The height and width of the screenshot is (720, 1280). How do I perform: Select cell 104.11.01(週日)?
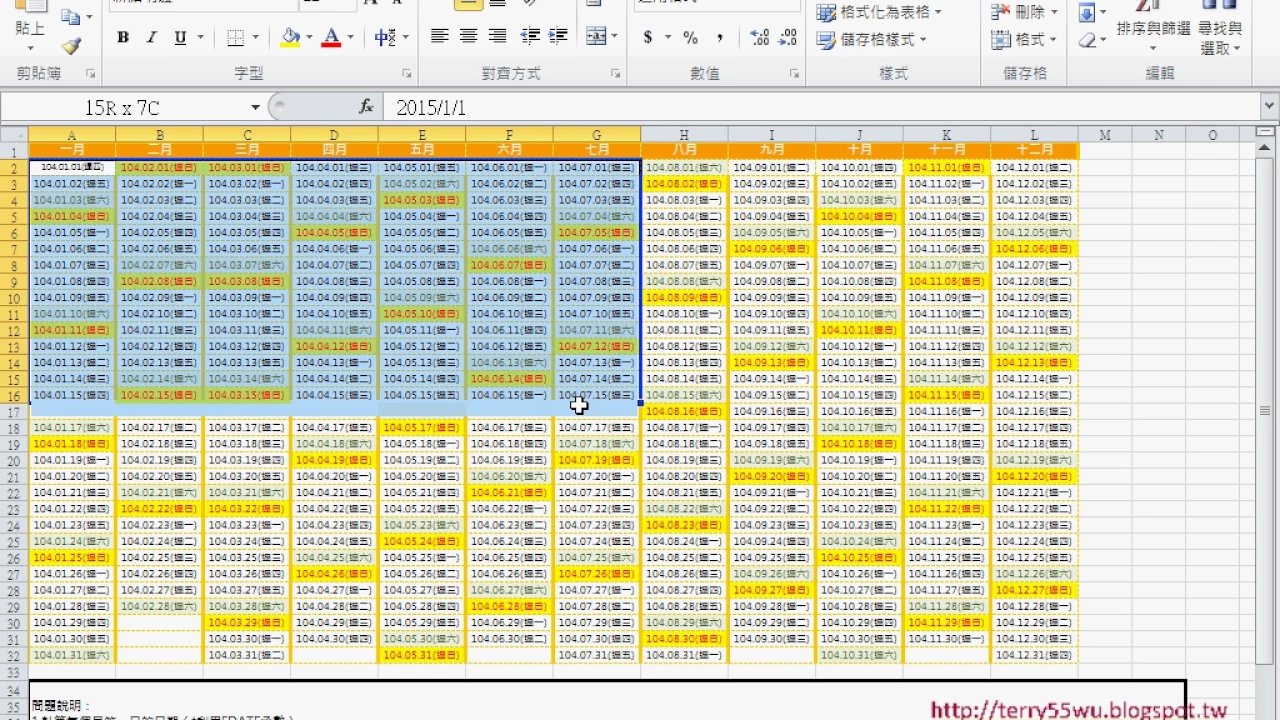(946, 168)
